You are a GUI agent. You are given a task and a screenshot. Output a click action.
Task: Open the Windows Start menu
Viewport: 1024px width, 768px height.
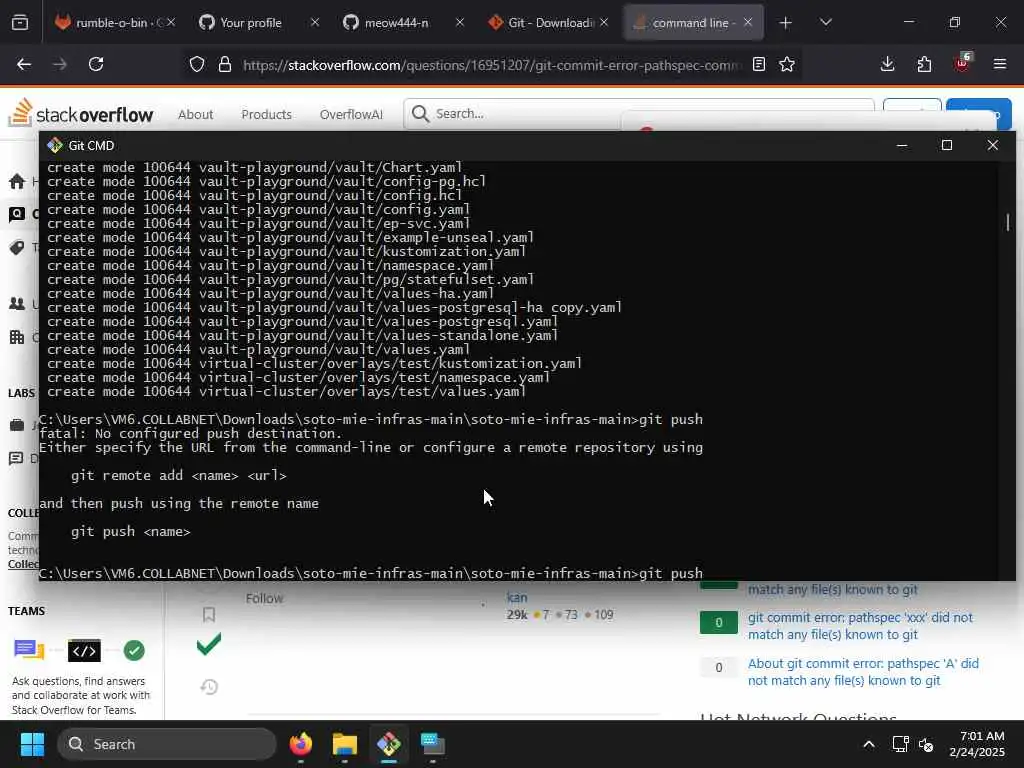(32, 744)
